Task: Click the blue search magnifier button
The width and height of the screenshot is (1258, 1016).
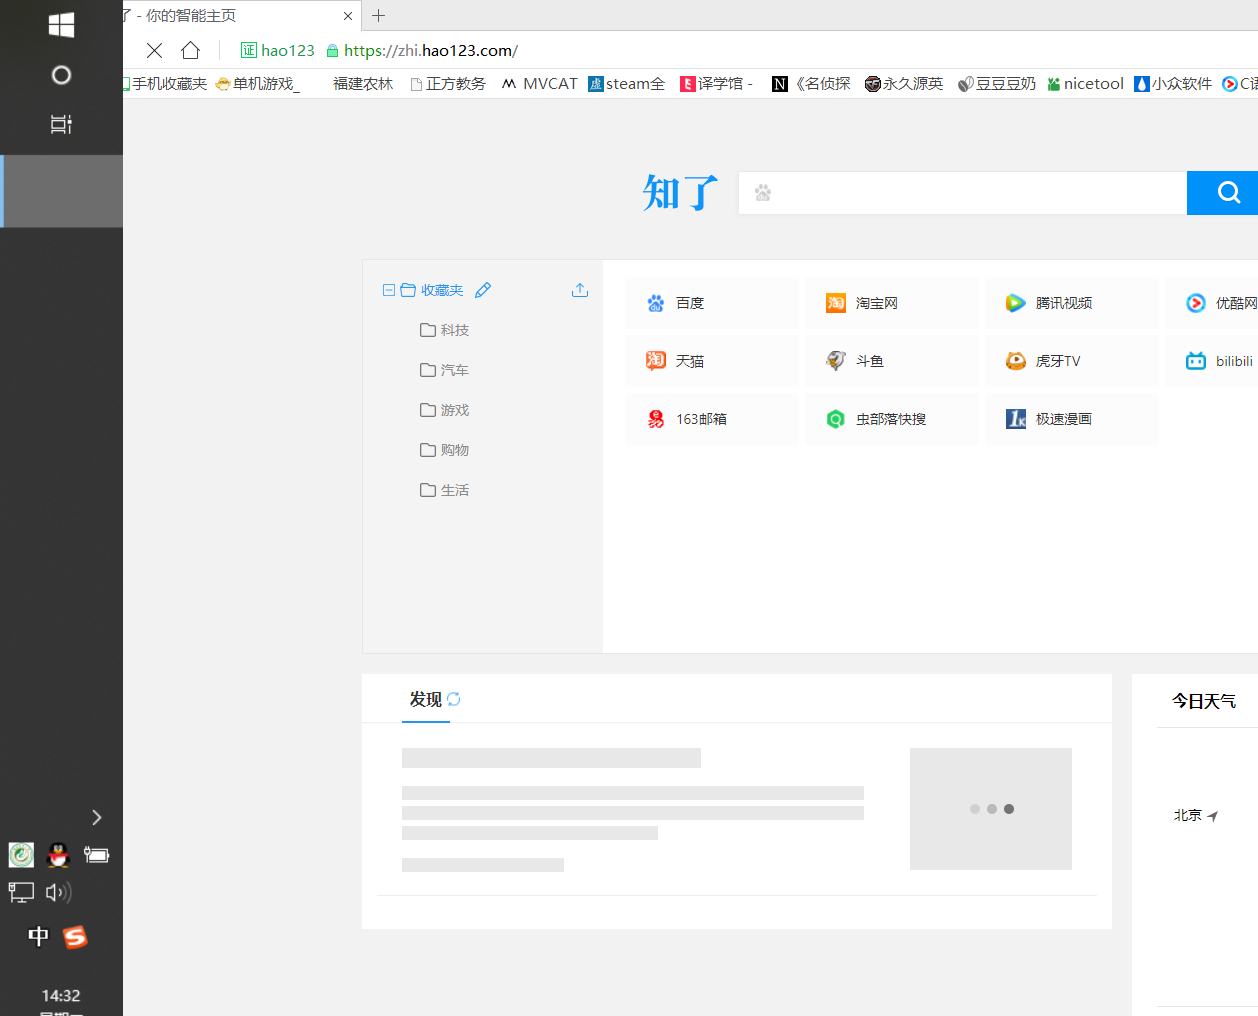Action: pos(1222,193)
